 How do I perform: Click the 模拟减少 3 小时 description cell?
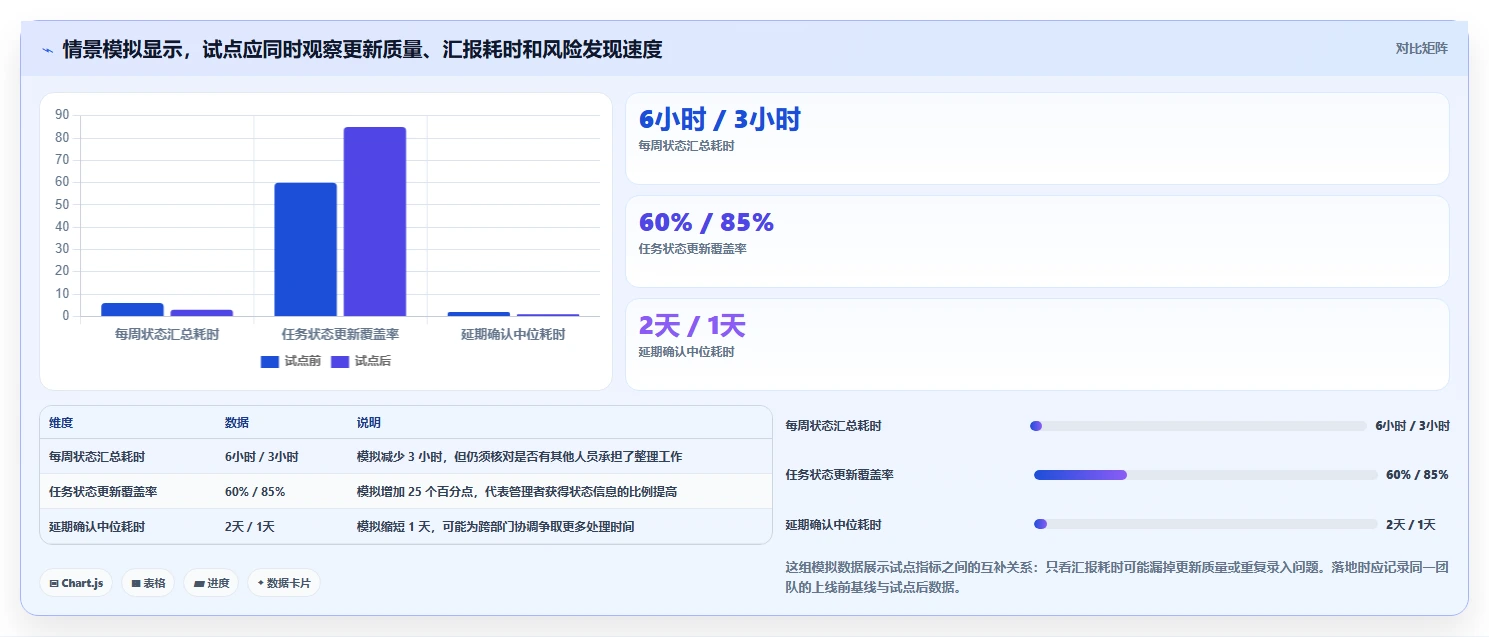point(519,456)
